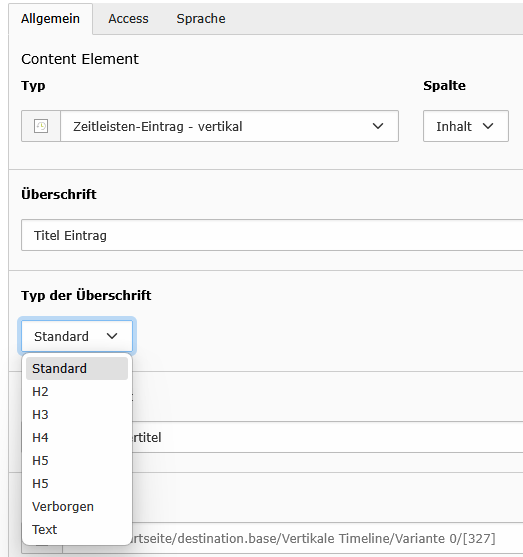This screenshot has height=557, width=523.
Task: Select the Text option in the list
Action: click(x=77, y=530)
